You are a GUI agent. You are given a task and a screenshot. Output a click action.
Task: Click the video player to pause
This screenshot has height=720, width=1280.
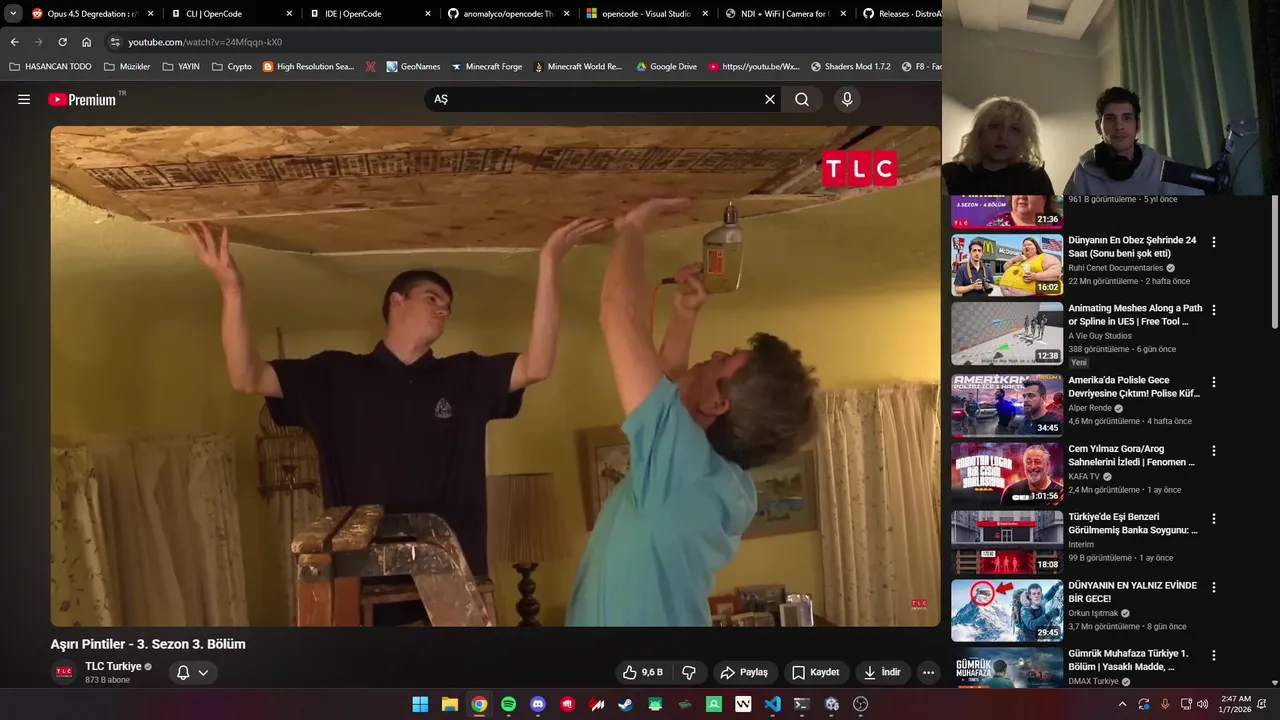[x=495, y=376]
